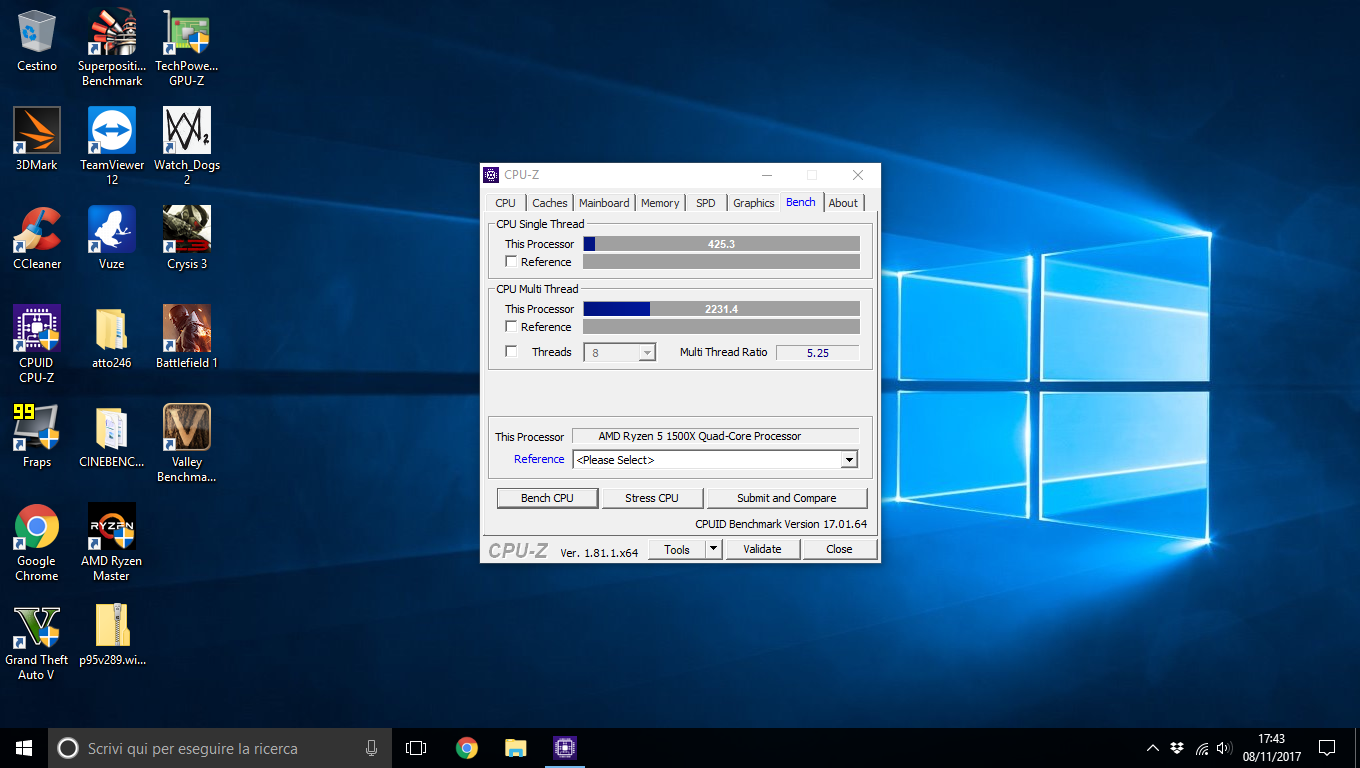Switch to the Graphics tab
The width and height of the screenshot is (1360, 768).
tap(754, 203)
